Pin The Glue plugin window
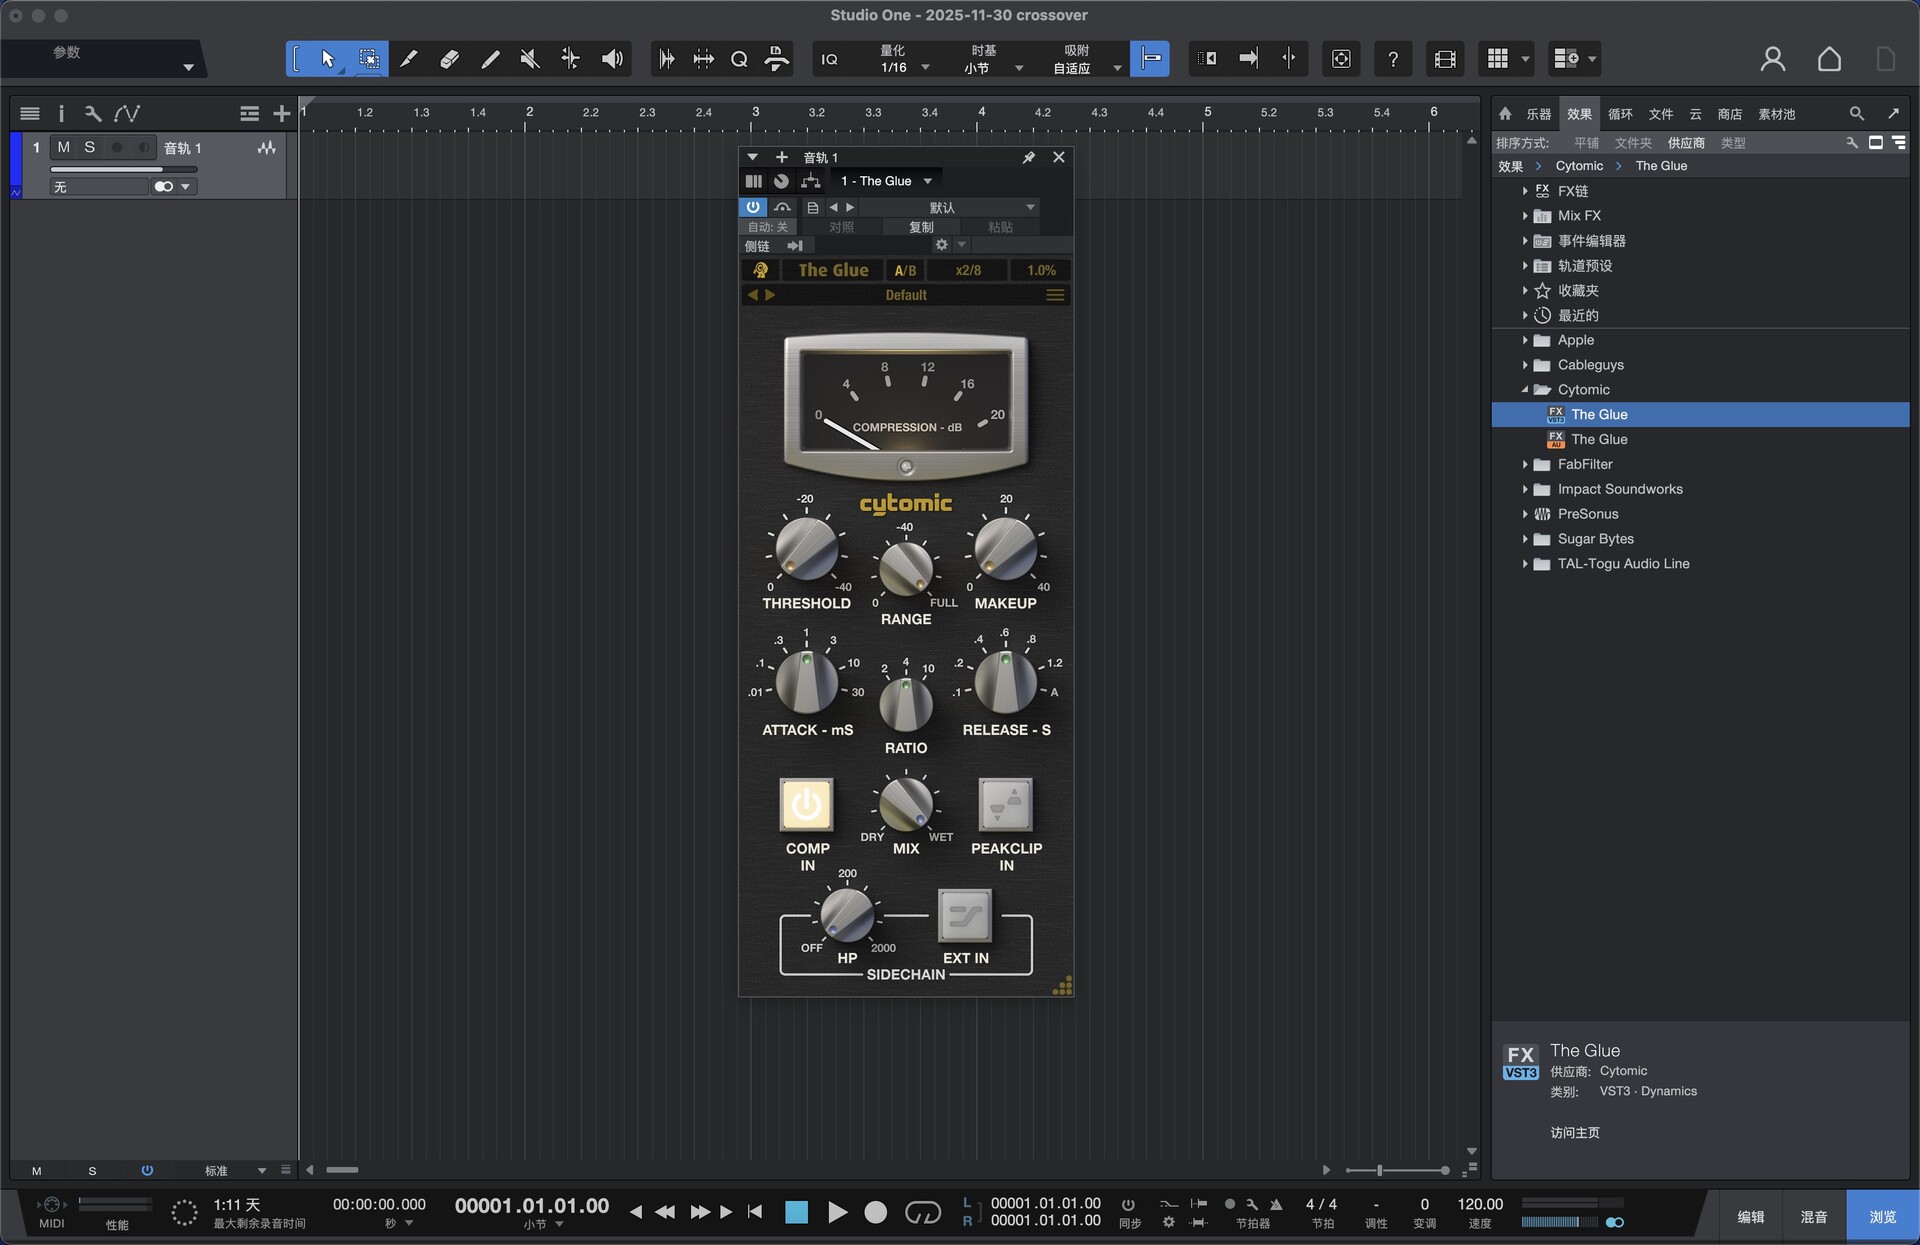Image resolution: width=1920 pixels, height=1245 pixels. click(x=1028, y=157)
